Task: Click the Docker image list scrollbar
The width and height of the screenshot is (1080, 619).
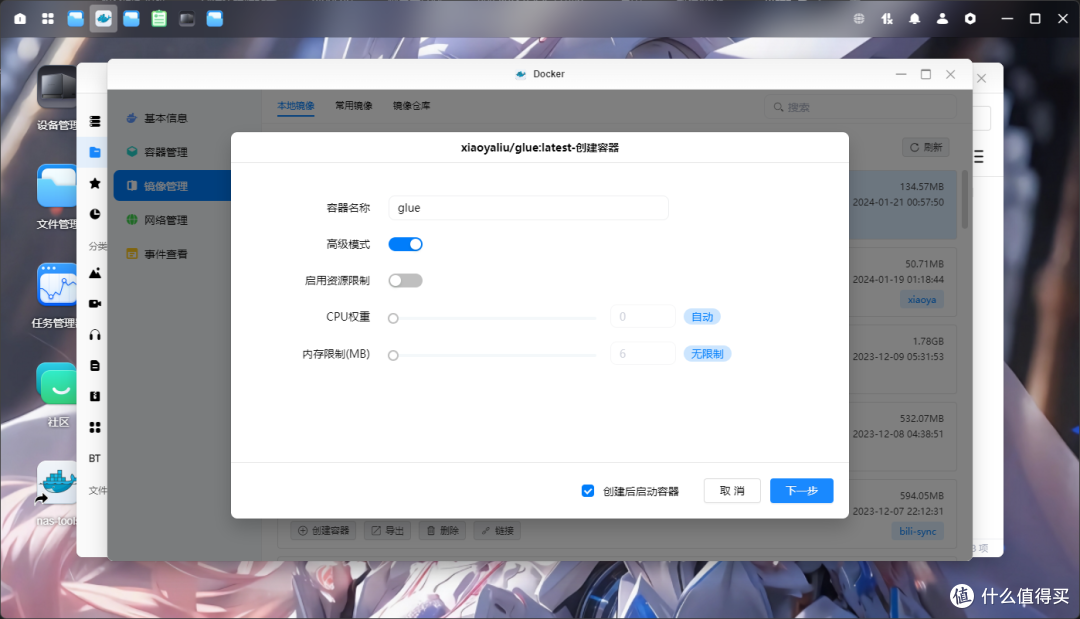Action: pyautogui.click(x=965, y=199)
